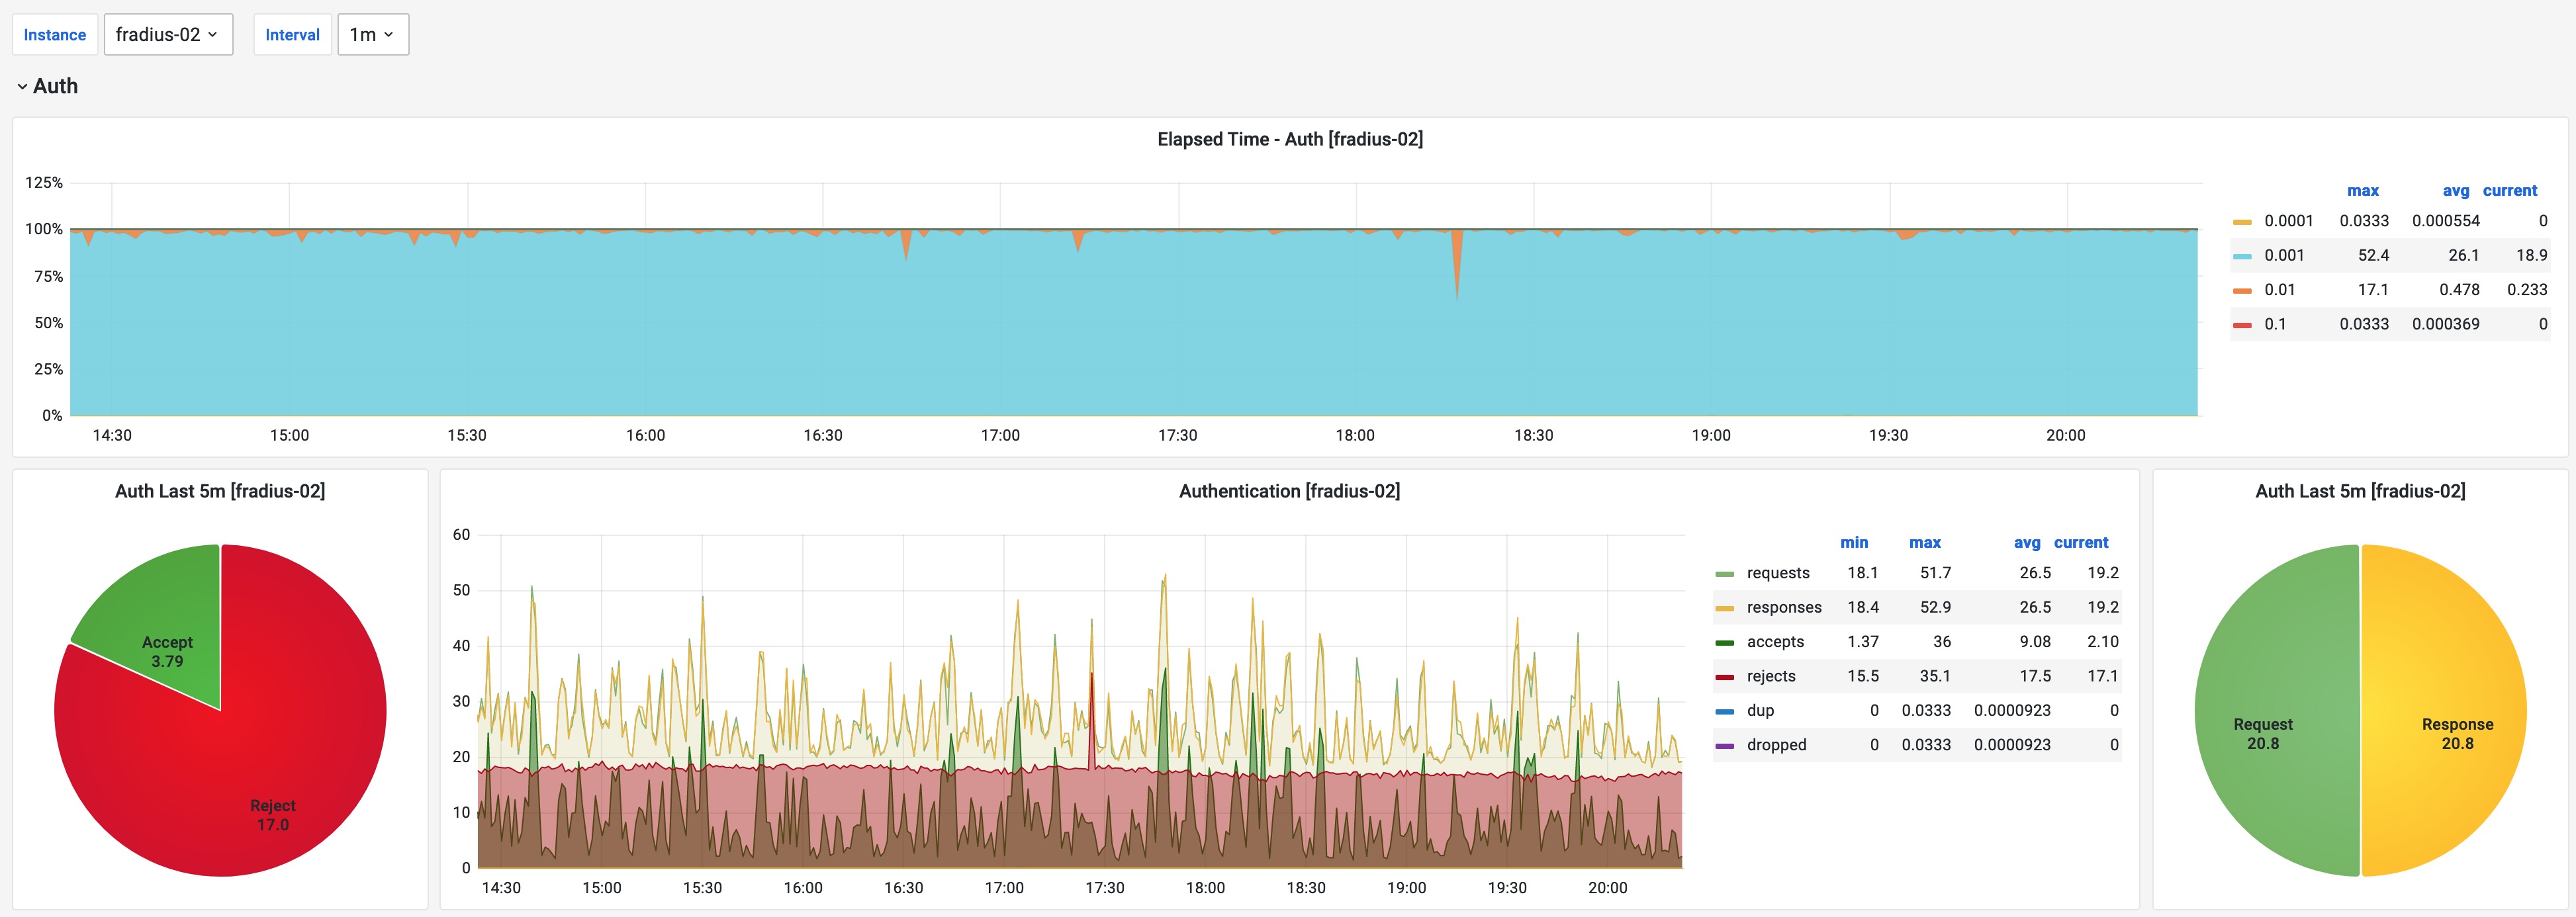Sort Elapsed Time legend by avg
2576x917 pixels.
pos(2455,191)
